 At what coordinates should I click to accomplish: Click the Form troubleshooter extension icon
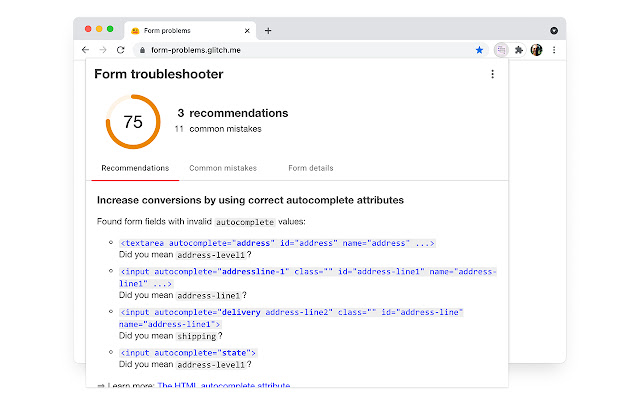coord(502,49)
